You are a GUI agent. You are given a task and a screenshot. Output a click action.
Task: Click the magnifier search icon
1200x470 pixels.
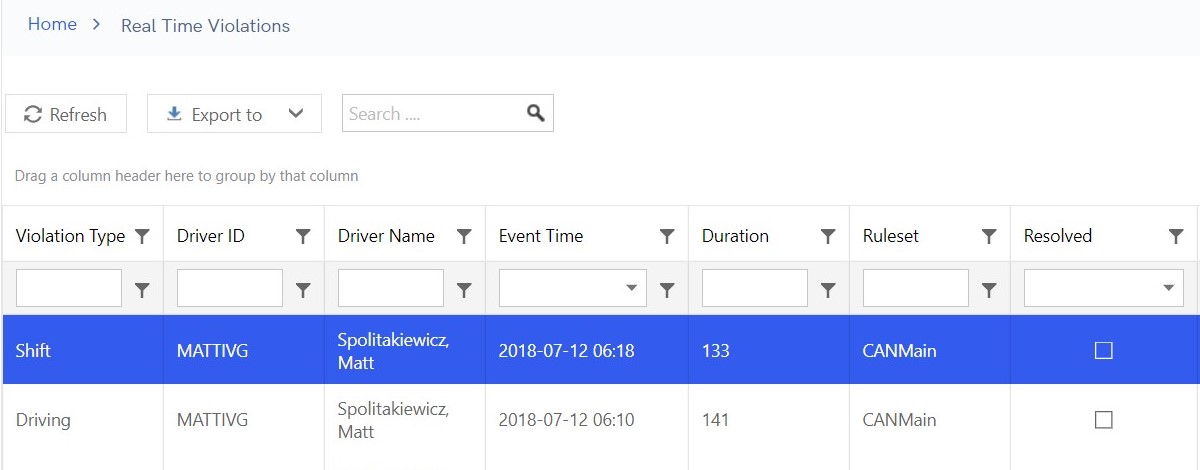(x=536, y=113)
